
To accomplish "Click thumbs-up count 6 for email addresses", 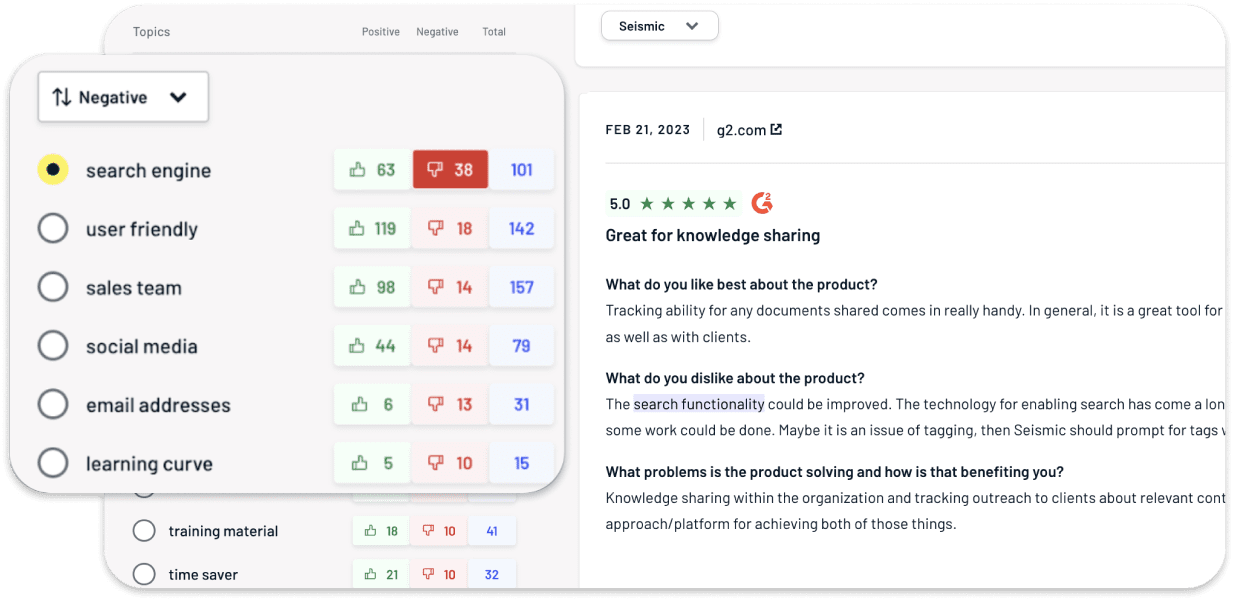I will (x=372, y=405).
